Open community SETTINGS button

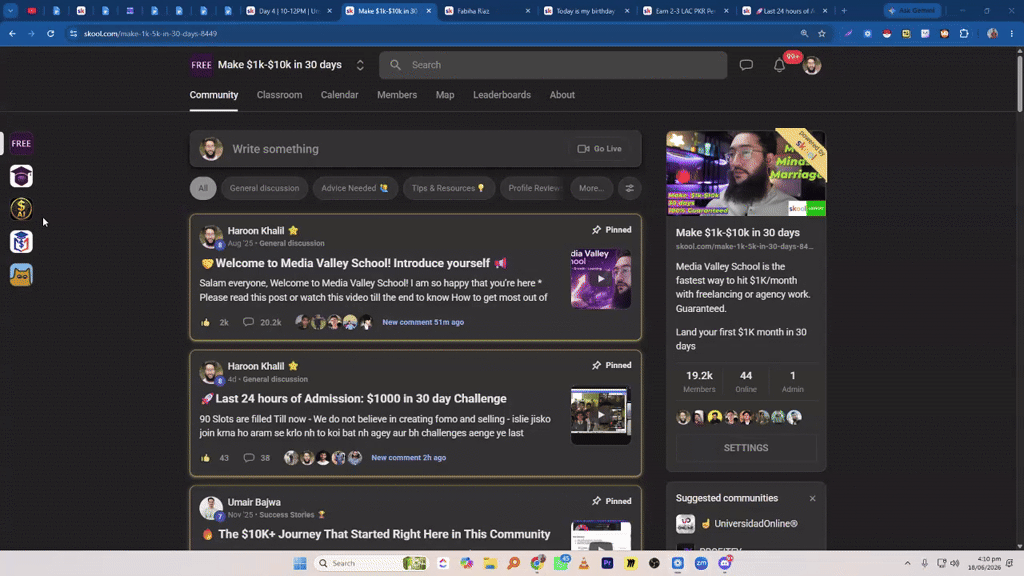746,448
